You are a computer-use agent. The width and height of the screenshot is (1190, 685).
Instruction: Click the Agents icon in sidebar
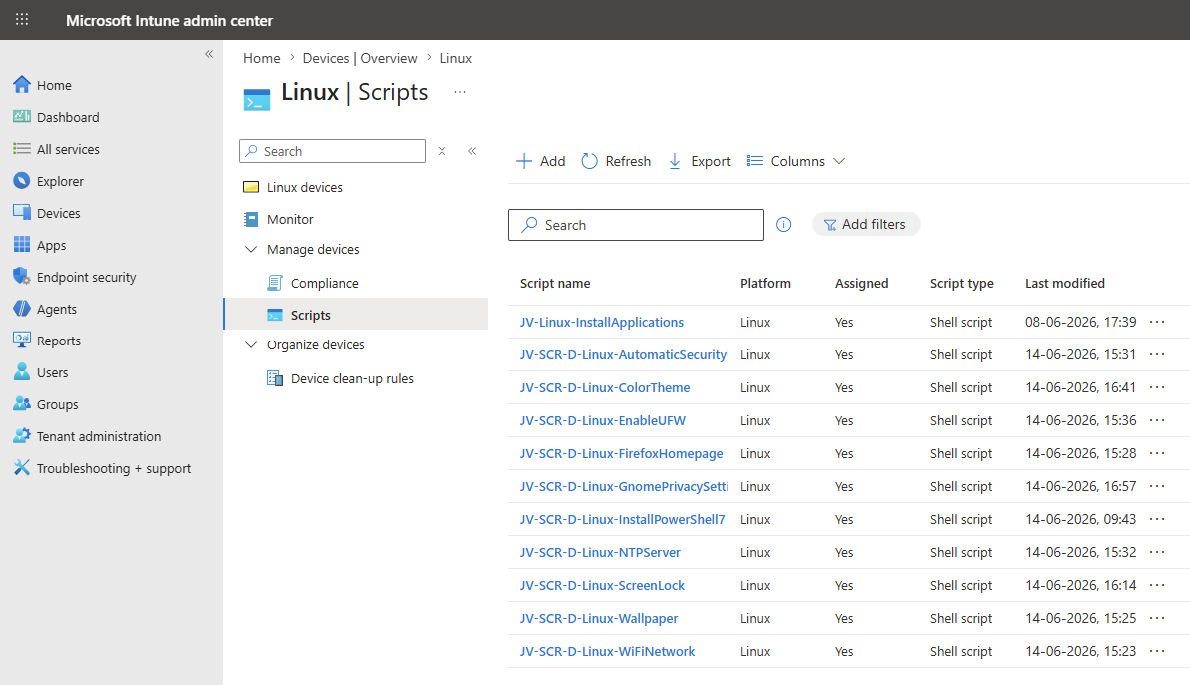coord(22,309)
